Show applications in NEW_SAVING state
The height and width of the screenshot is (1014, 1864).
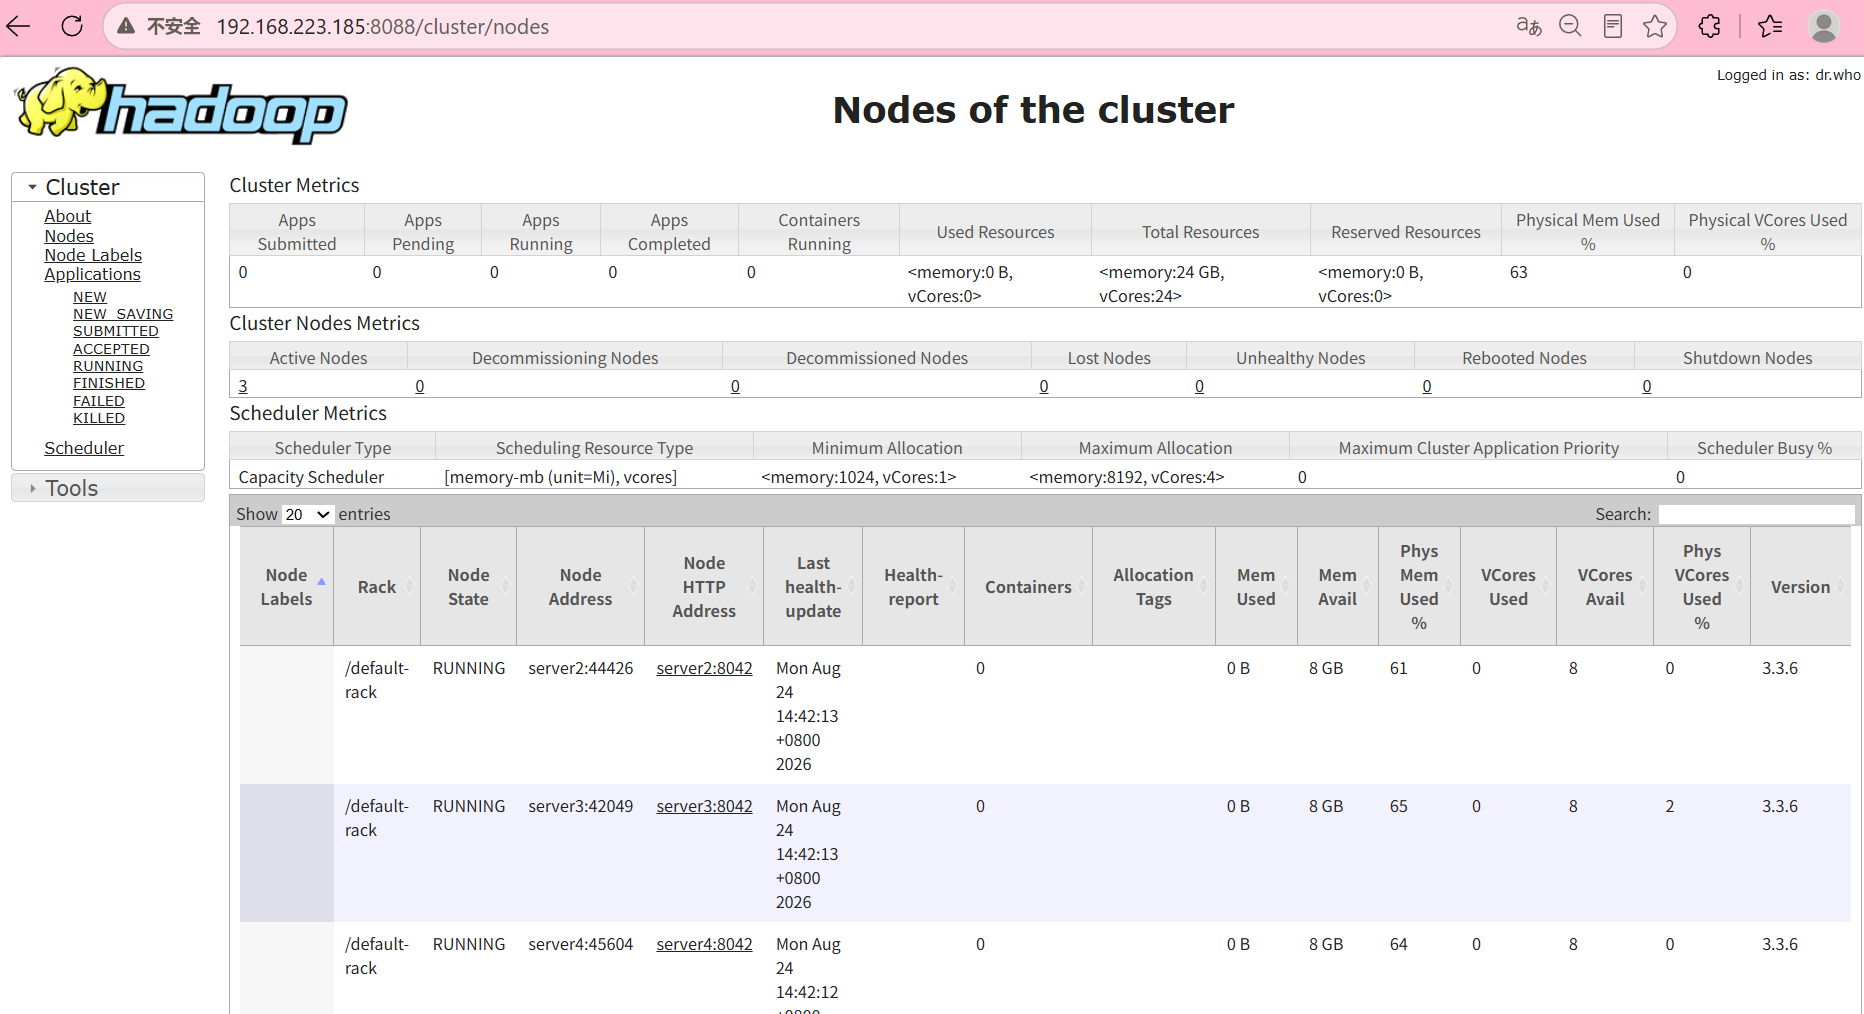[x=123, y=314]
